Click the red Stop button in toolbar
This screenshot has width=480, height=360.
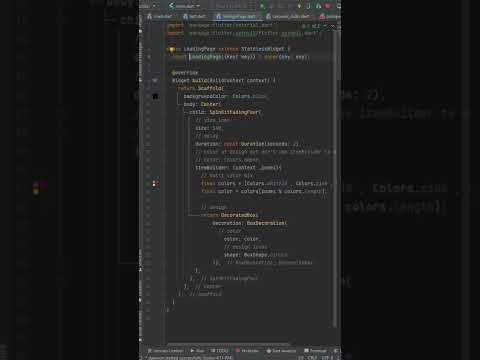328,6
